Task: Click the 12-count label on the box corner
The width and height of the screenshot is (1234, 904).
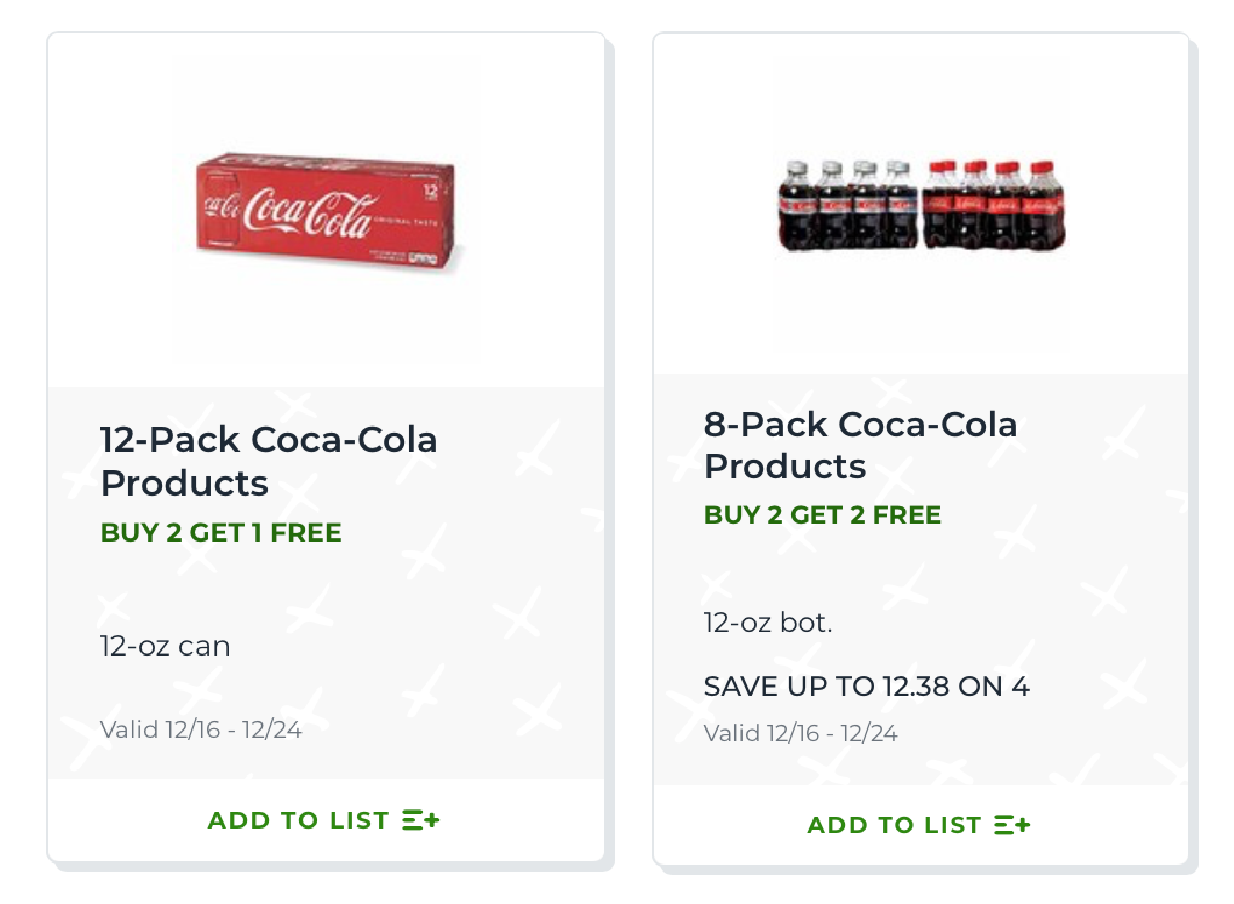Action: [432, 188]
